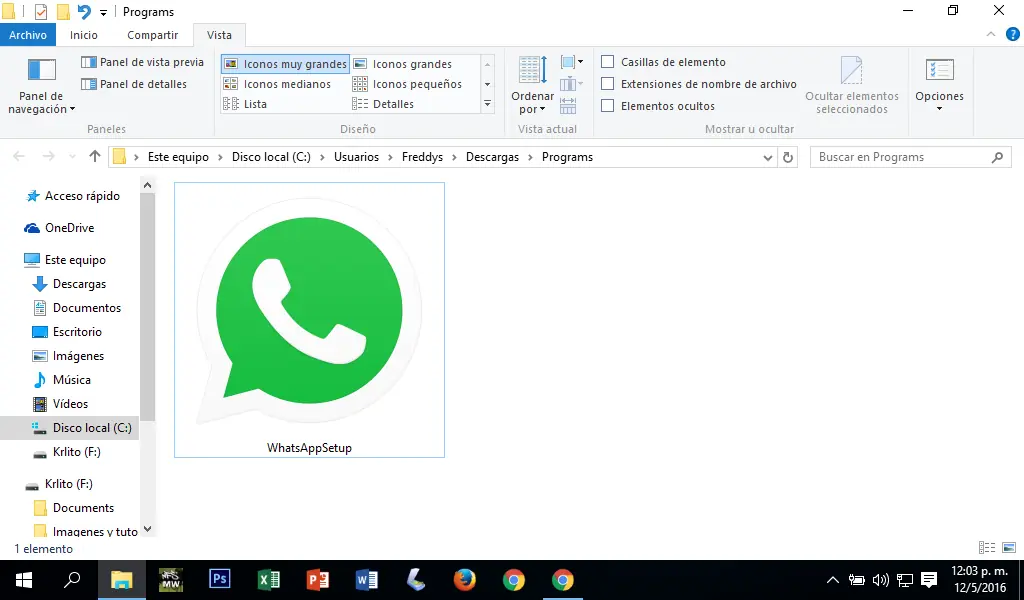The height and width of the screenshot is (600, 1024).
Task: Toggle Panel de vista previa
Action: click(142, 62)
